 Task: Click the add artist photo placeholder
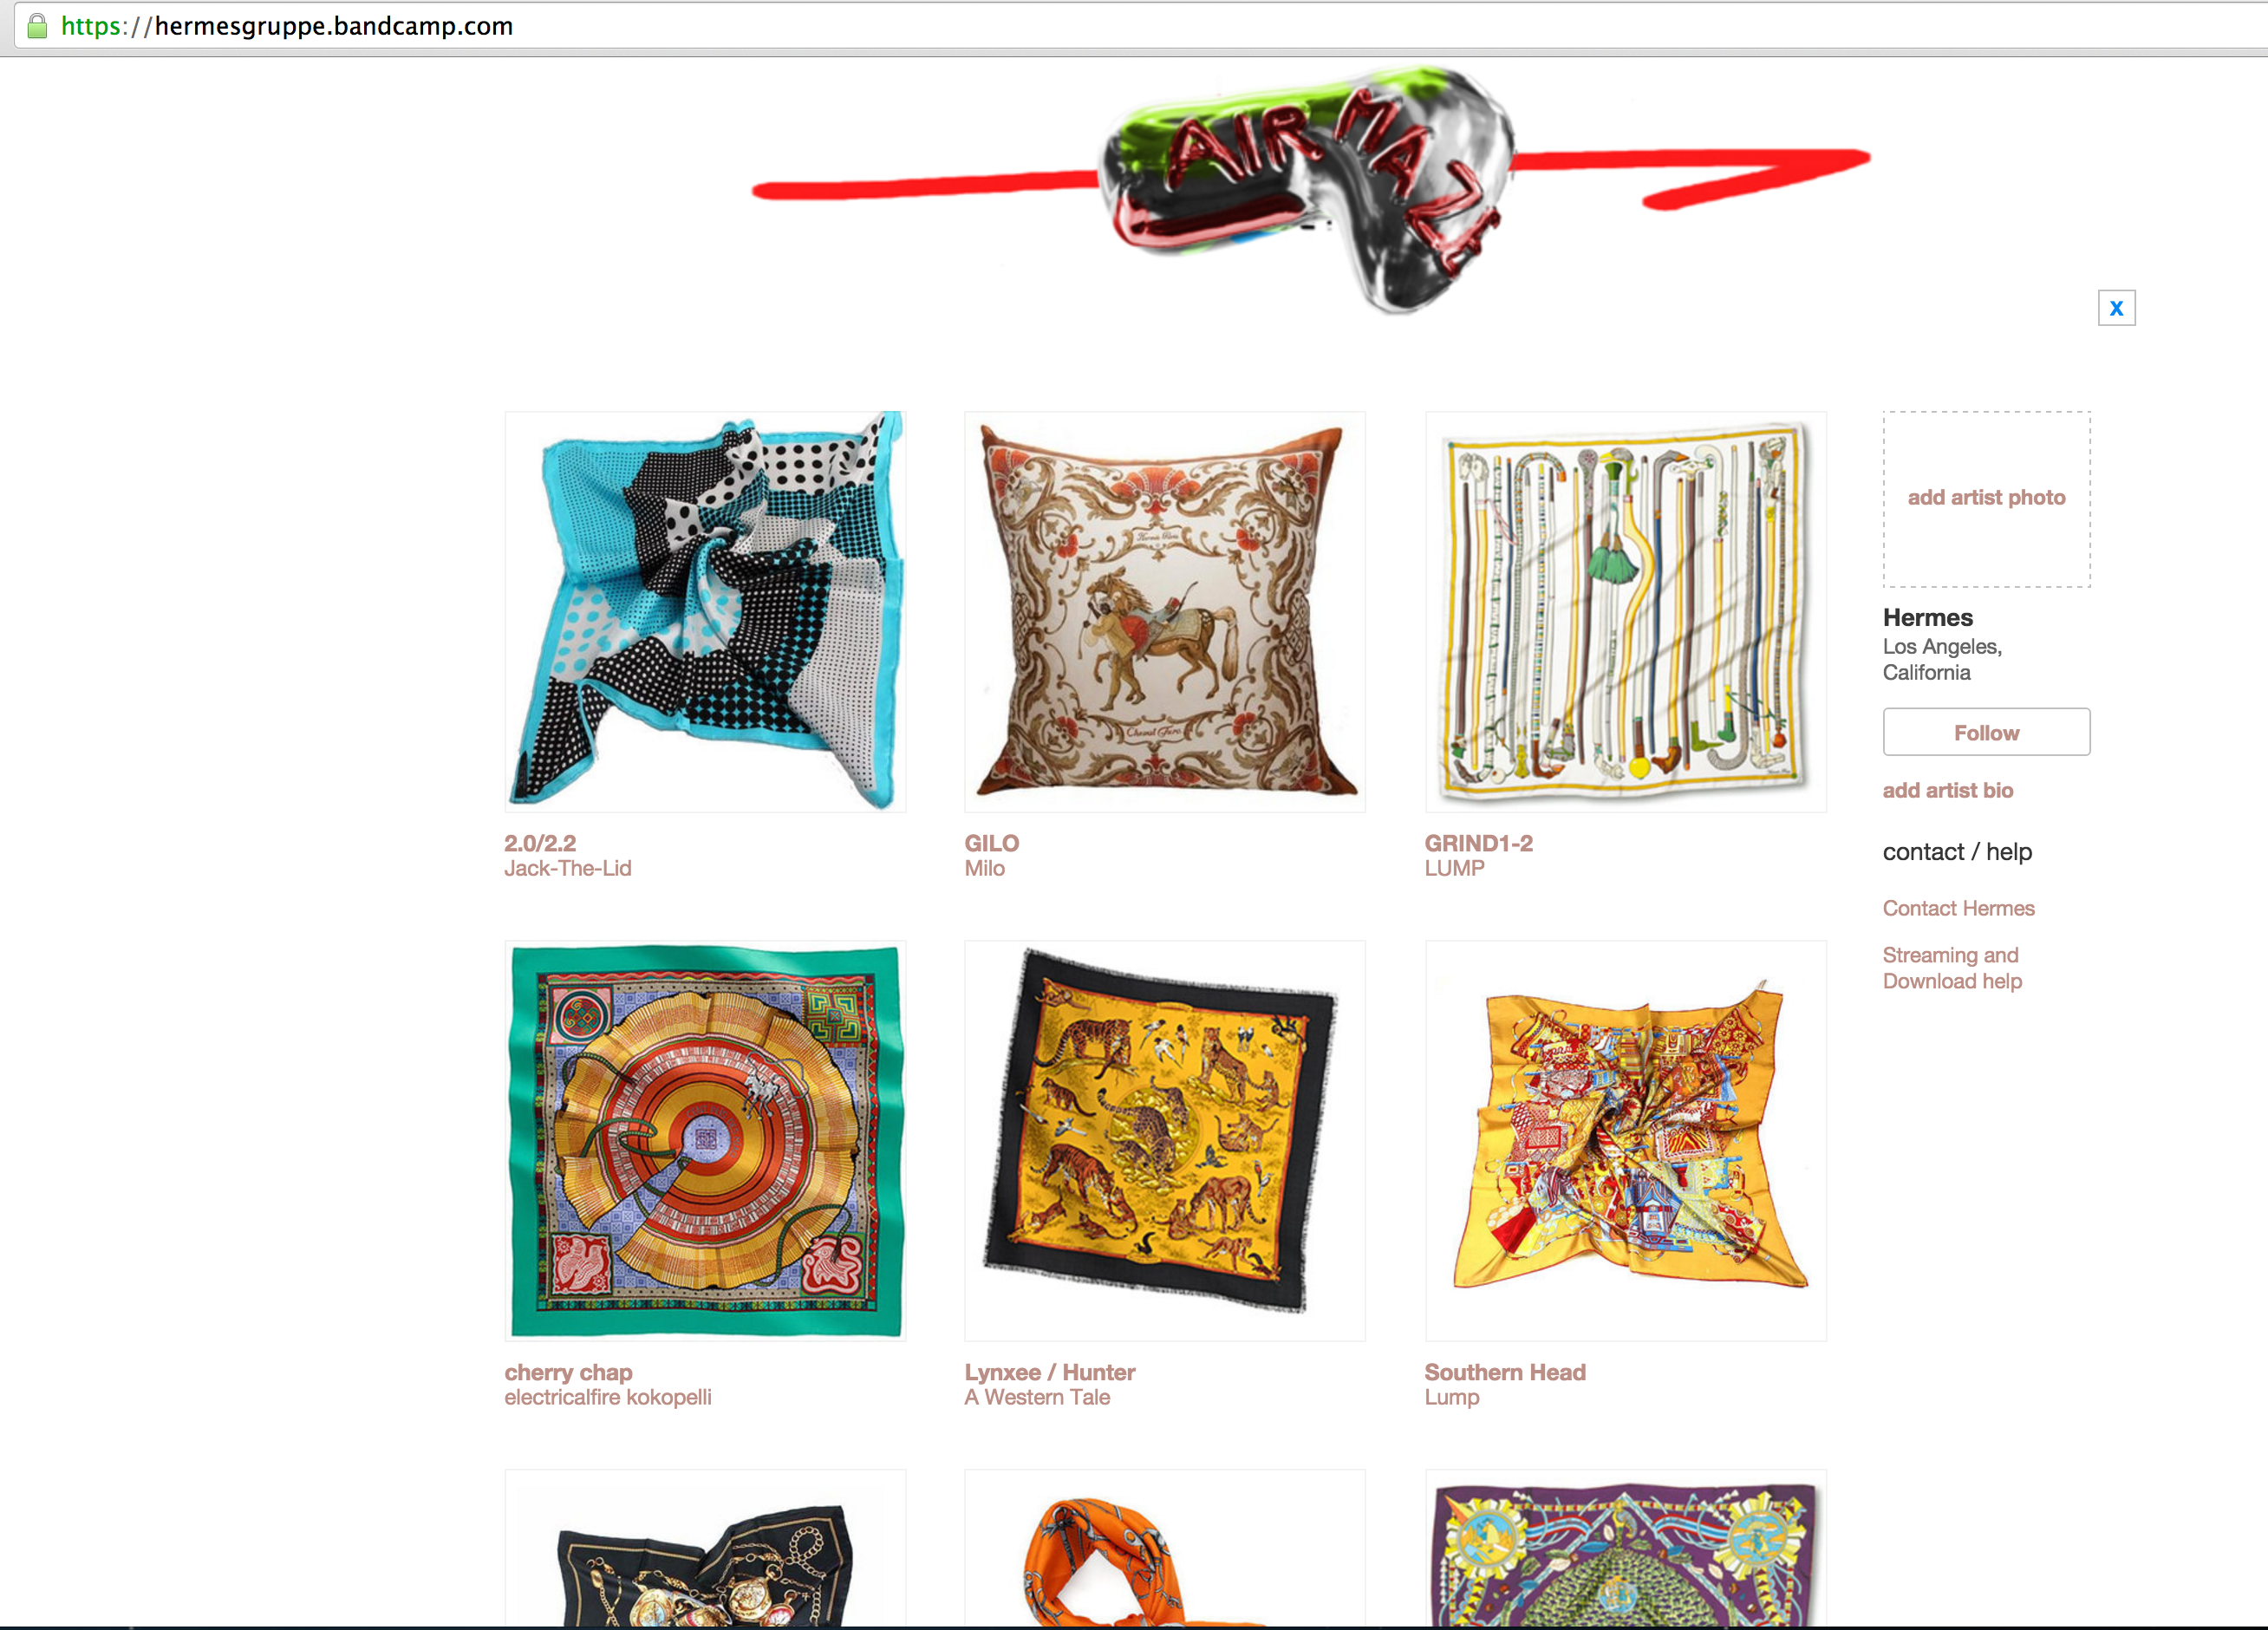coord(1986,498)
